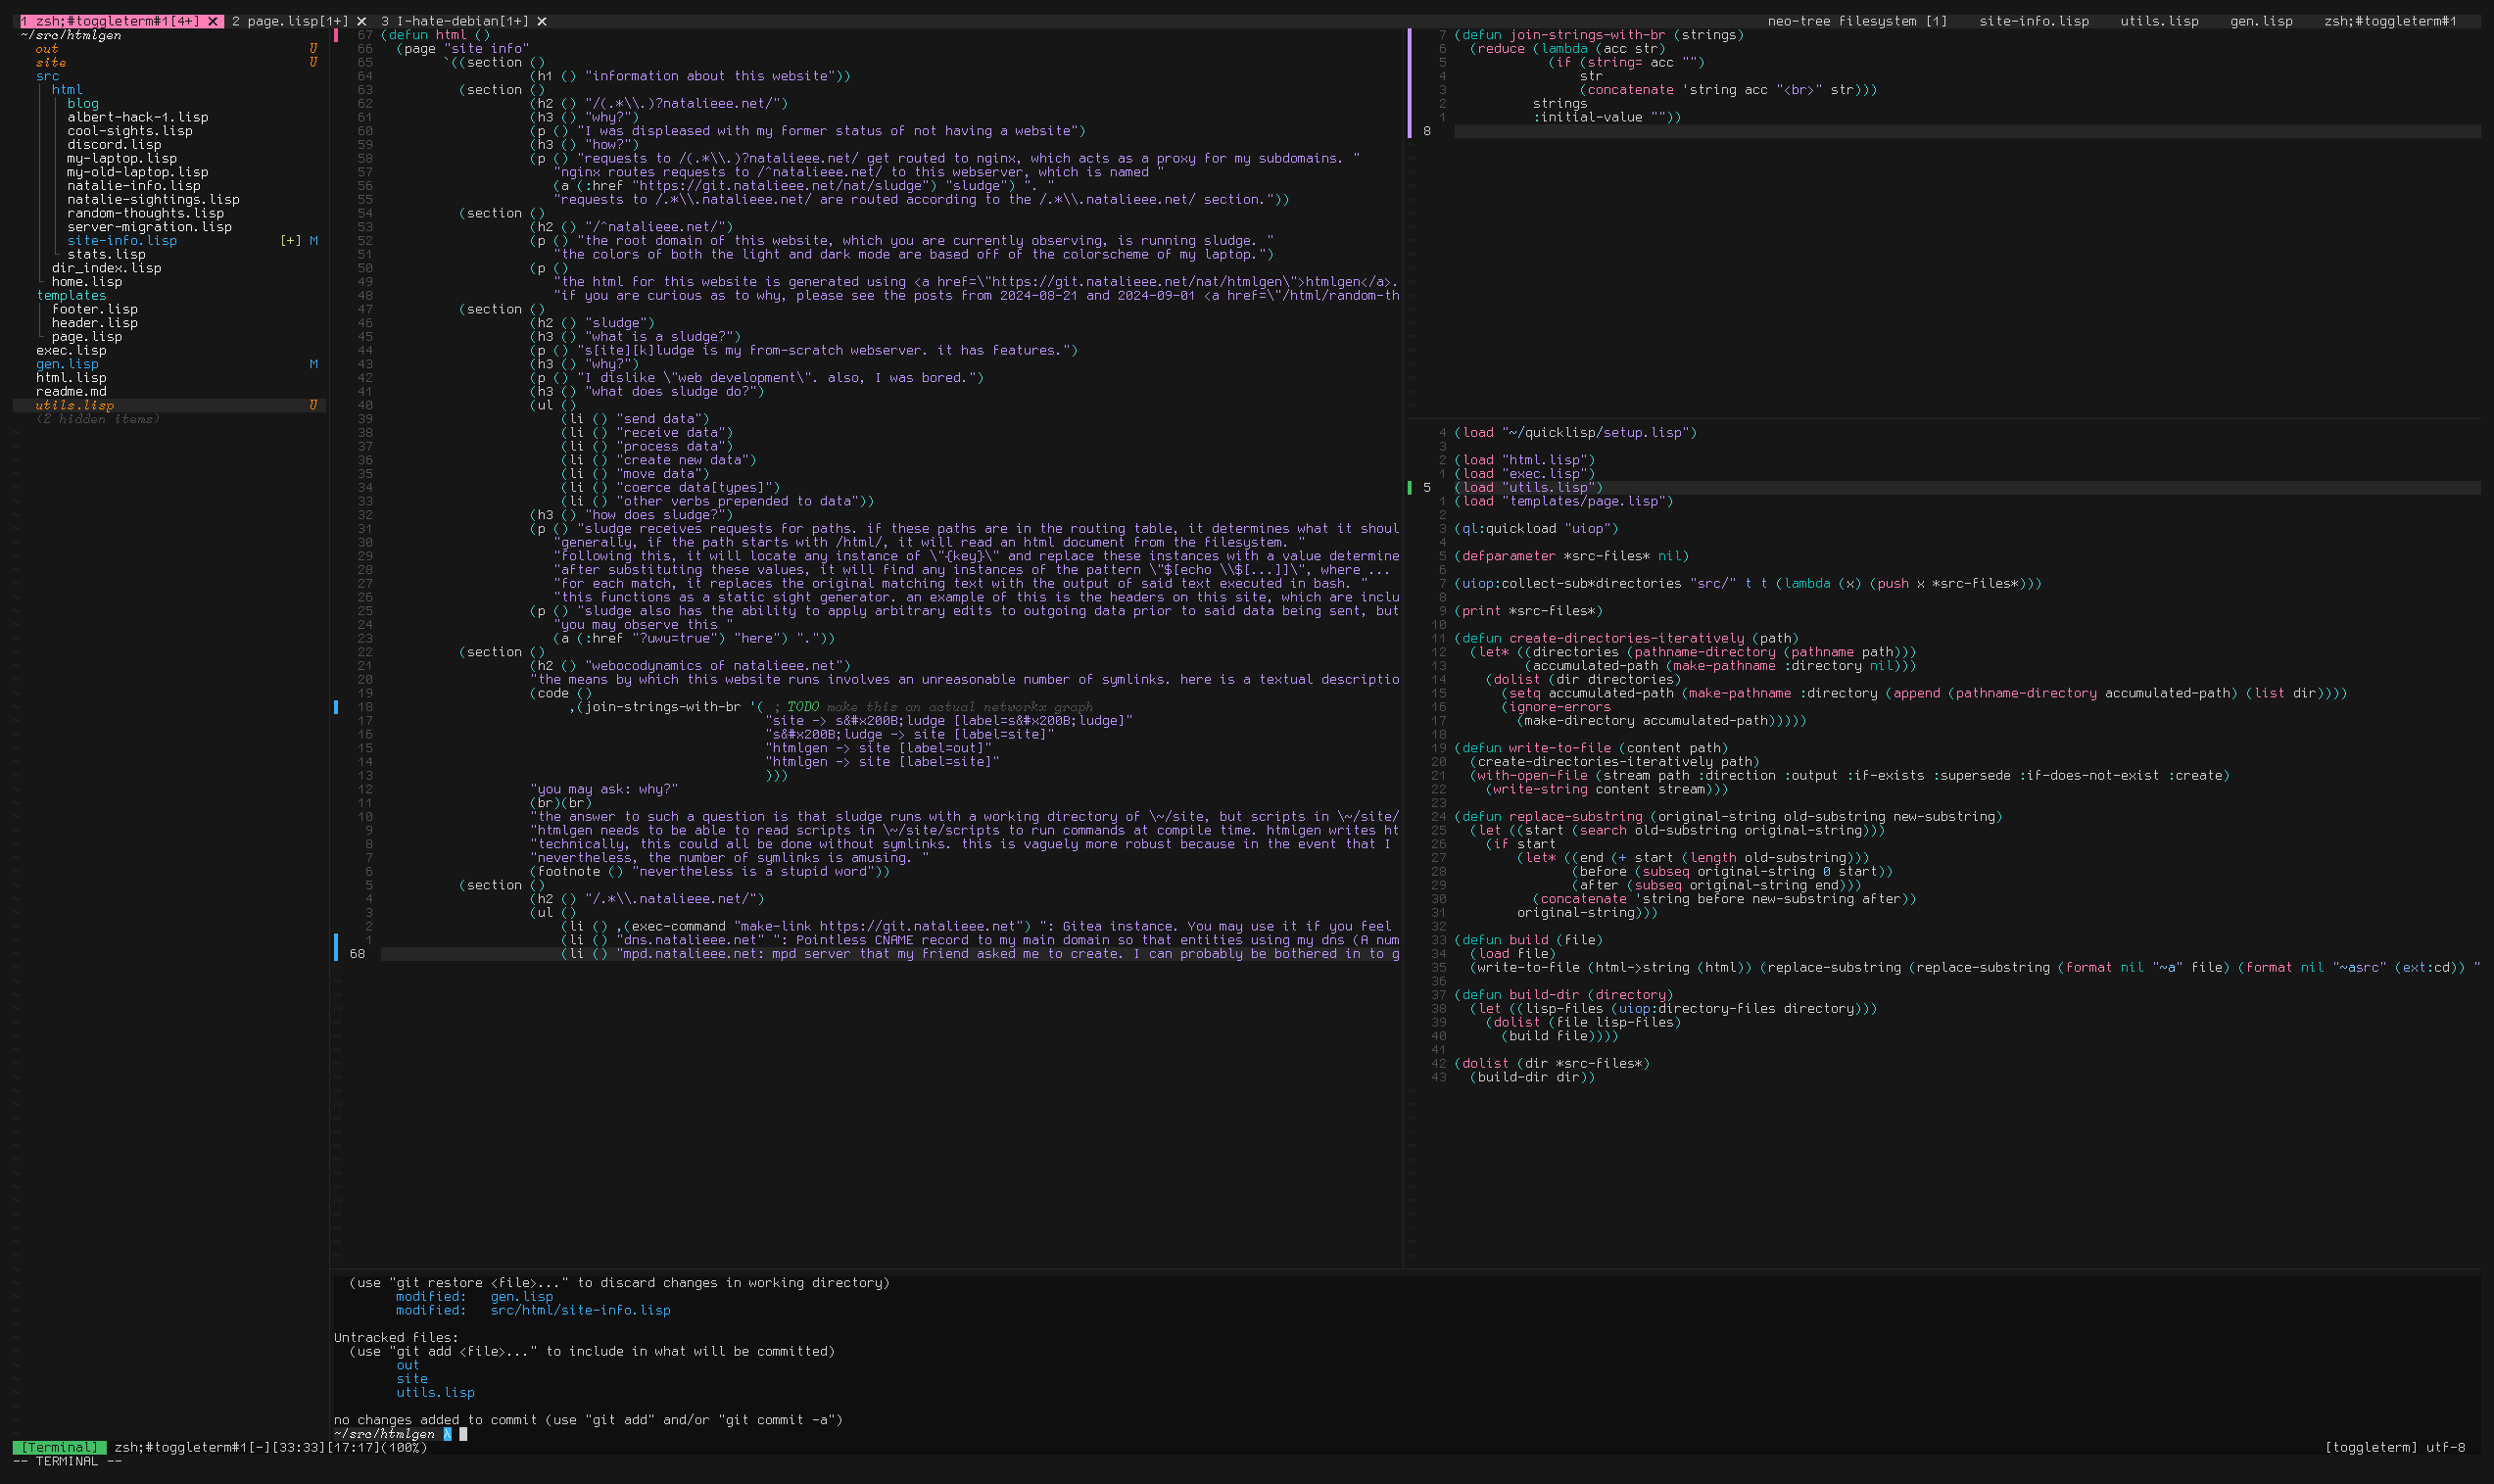Click '(load "utils.lisp")' line in gen.lisp pane
Image resolution: width=2494 pixels, height=1484 pixels.
tap(1528, 488)
